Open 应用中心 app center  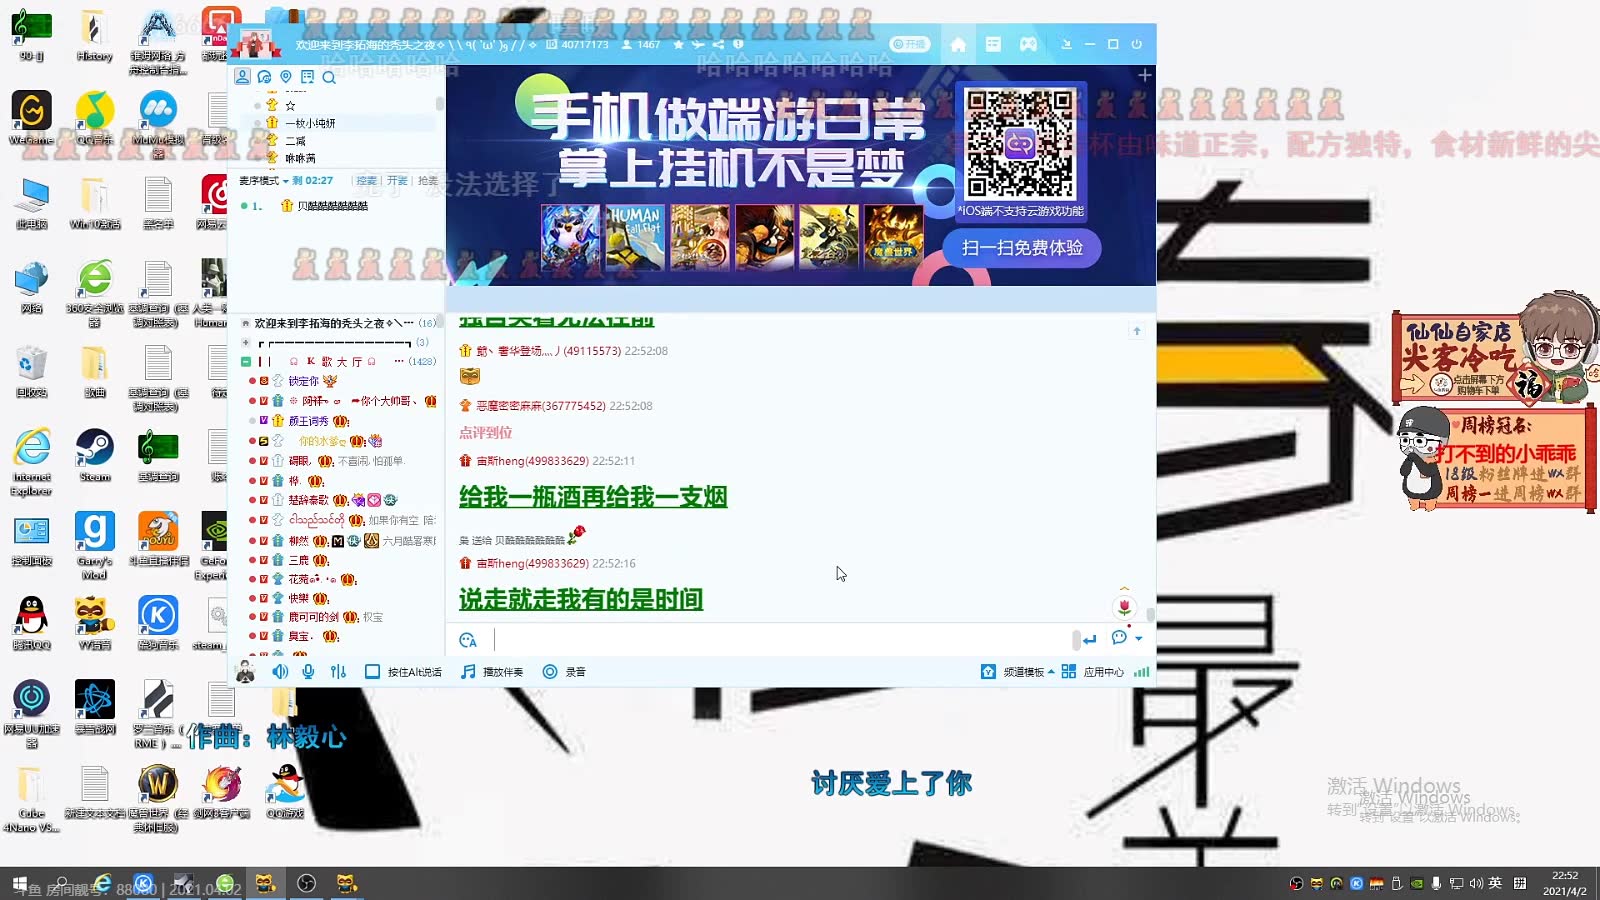1093,672
